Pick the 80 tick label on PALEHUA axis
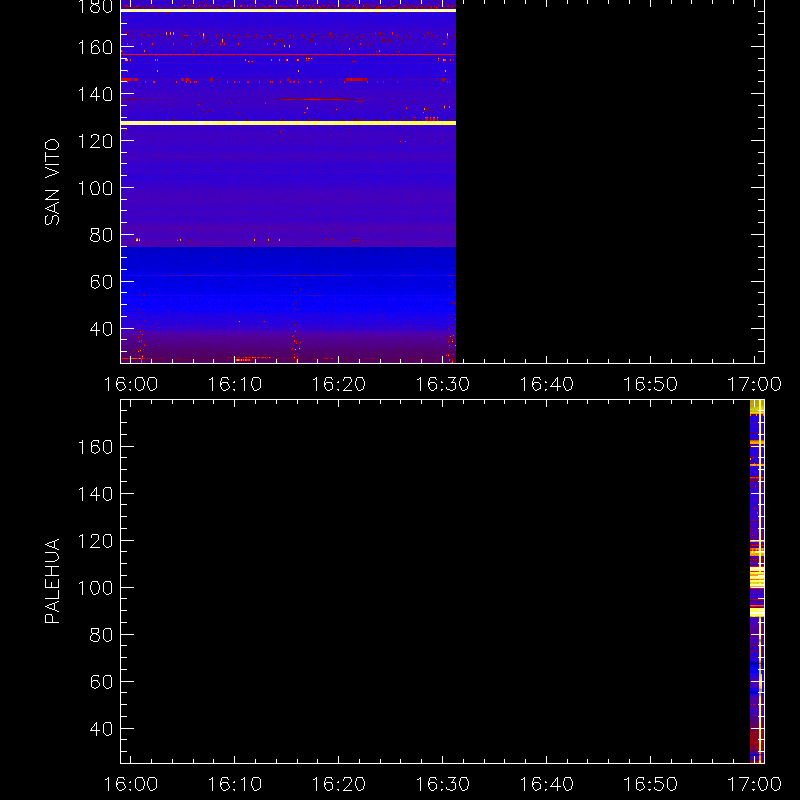This screenshot has width=800, height=800. point(101,635)
